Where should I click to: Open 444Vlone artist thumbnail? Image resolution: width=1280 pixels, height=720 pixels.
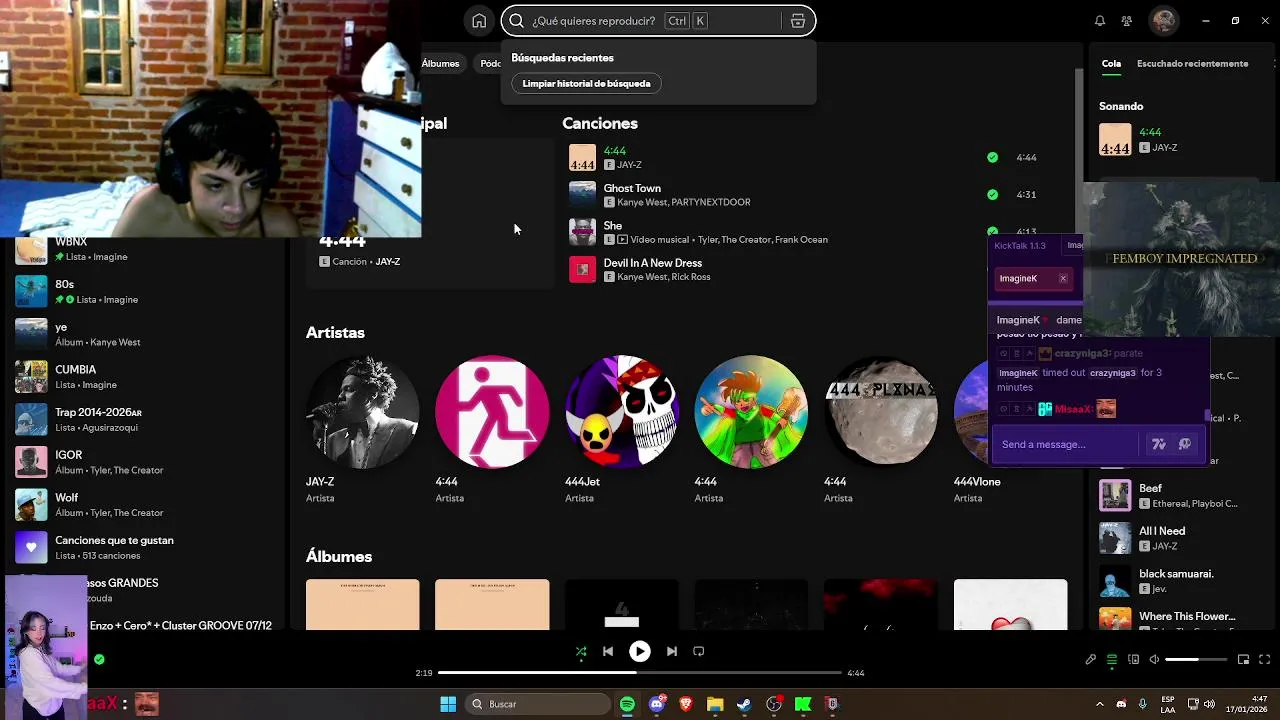pos(971,411)
